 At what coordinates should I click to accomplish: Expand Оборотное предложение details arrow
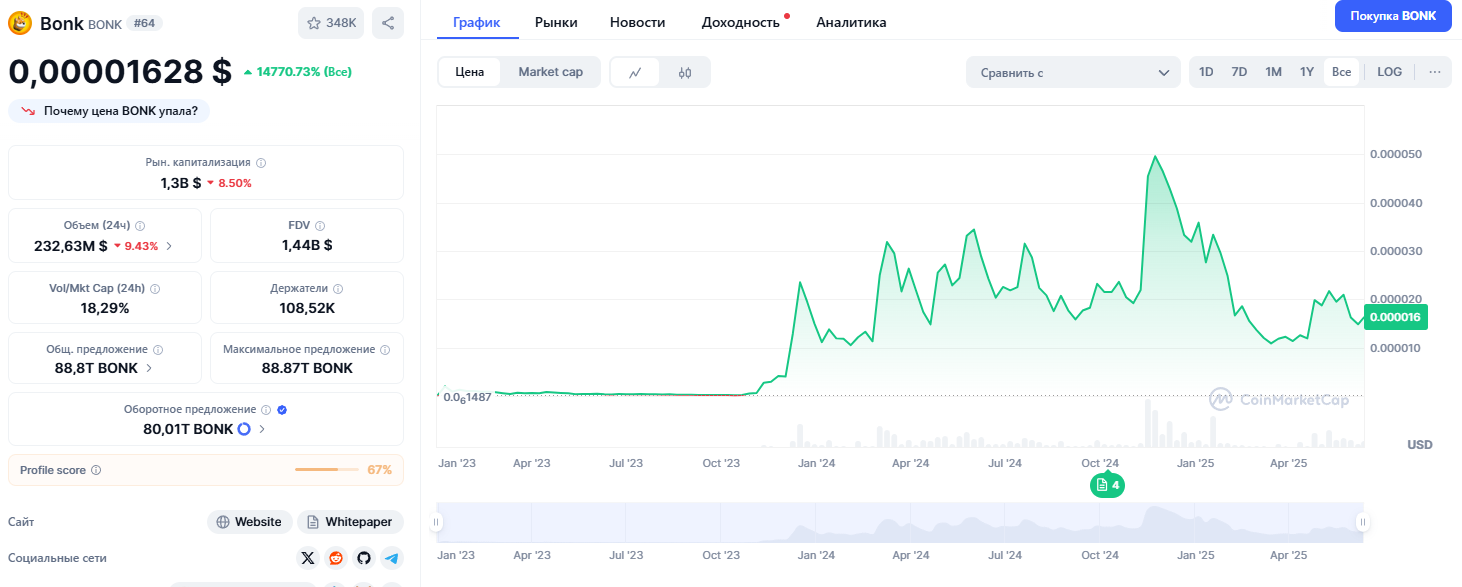click(262, 429)
